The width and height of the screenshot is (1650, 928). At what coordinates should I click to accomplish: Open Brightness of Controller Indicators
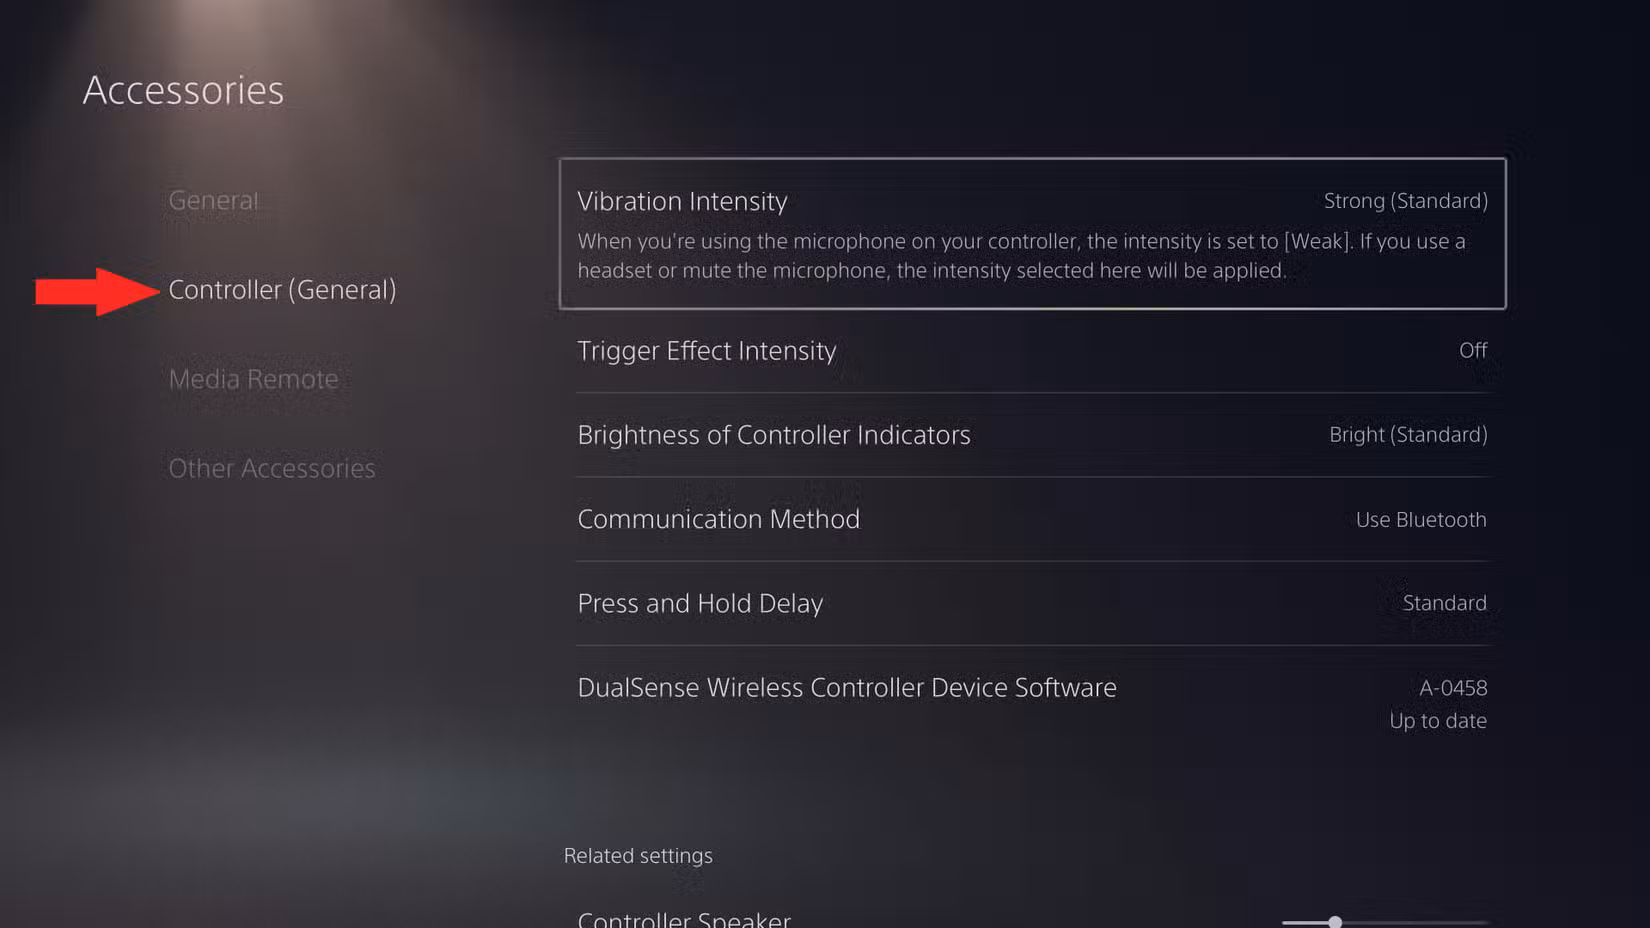pos(1032,435)
